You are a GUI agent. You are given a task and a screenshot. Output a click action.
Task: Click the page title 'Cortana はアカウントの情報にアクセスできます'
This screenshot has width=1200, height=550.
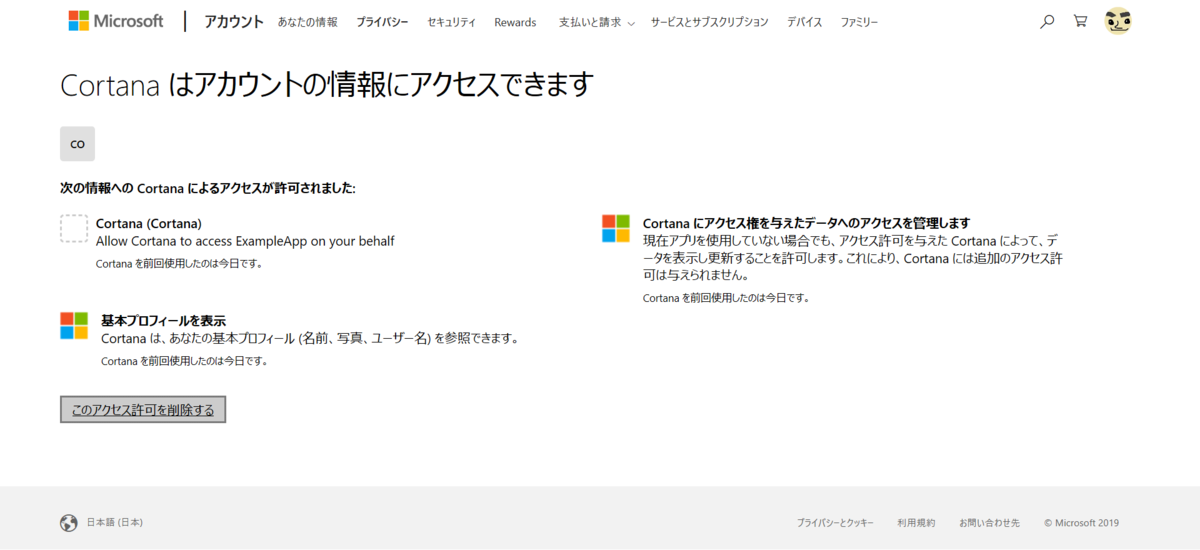coord(327,85)
